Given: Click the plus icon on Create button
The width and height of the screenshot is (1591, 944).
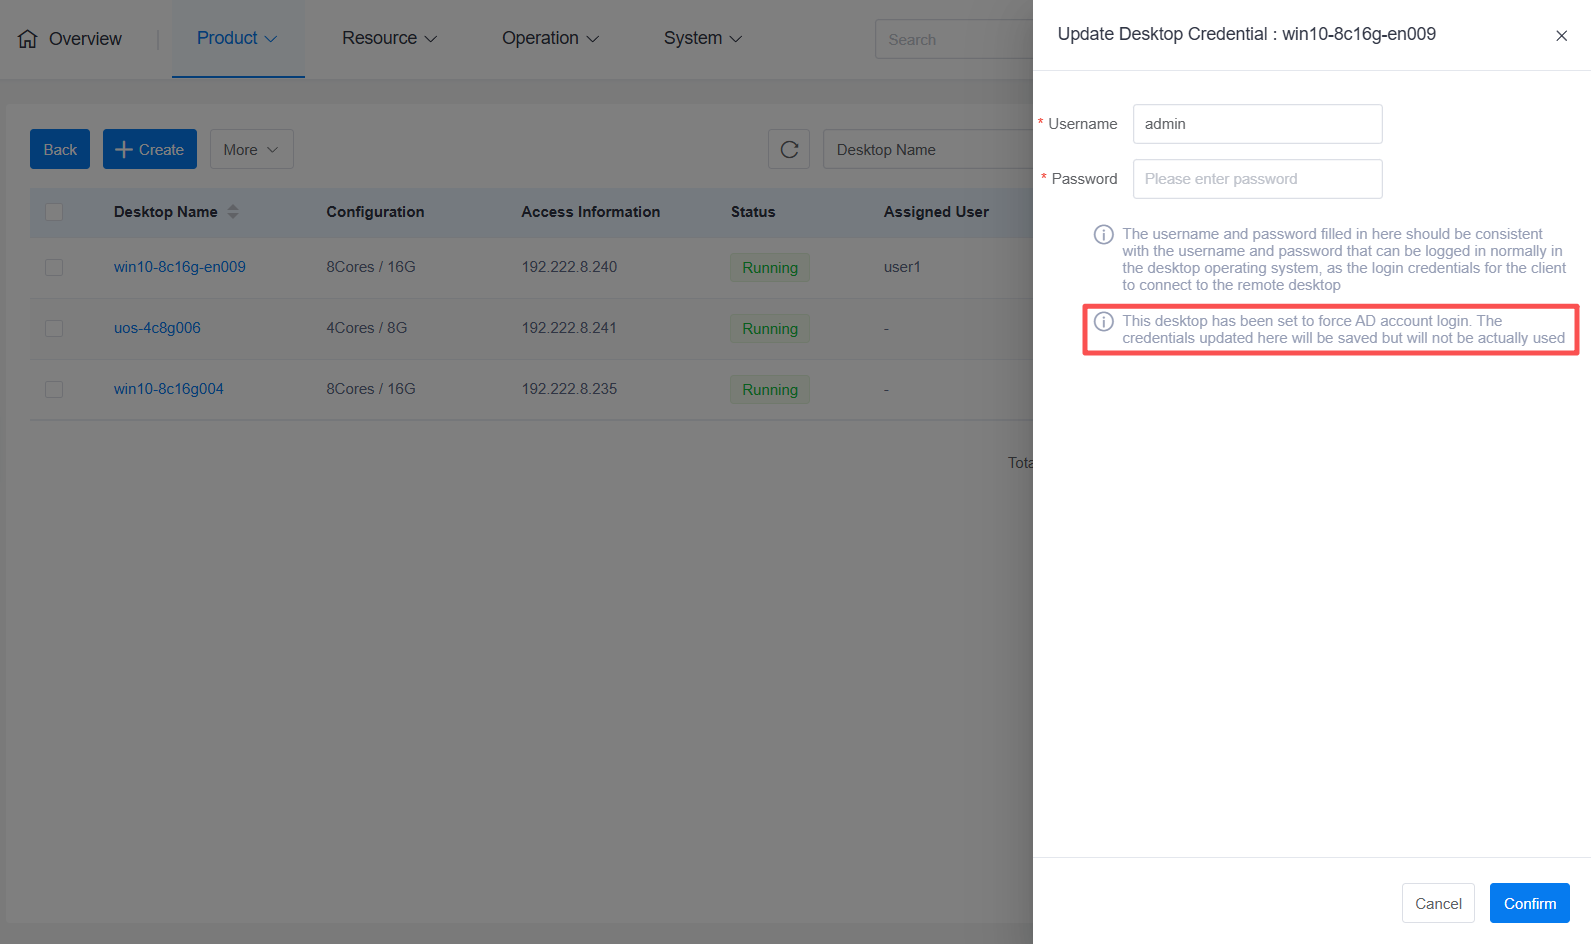Looking at the screenshot, I should (x=124, y=149).
